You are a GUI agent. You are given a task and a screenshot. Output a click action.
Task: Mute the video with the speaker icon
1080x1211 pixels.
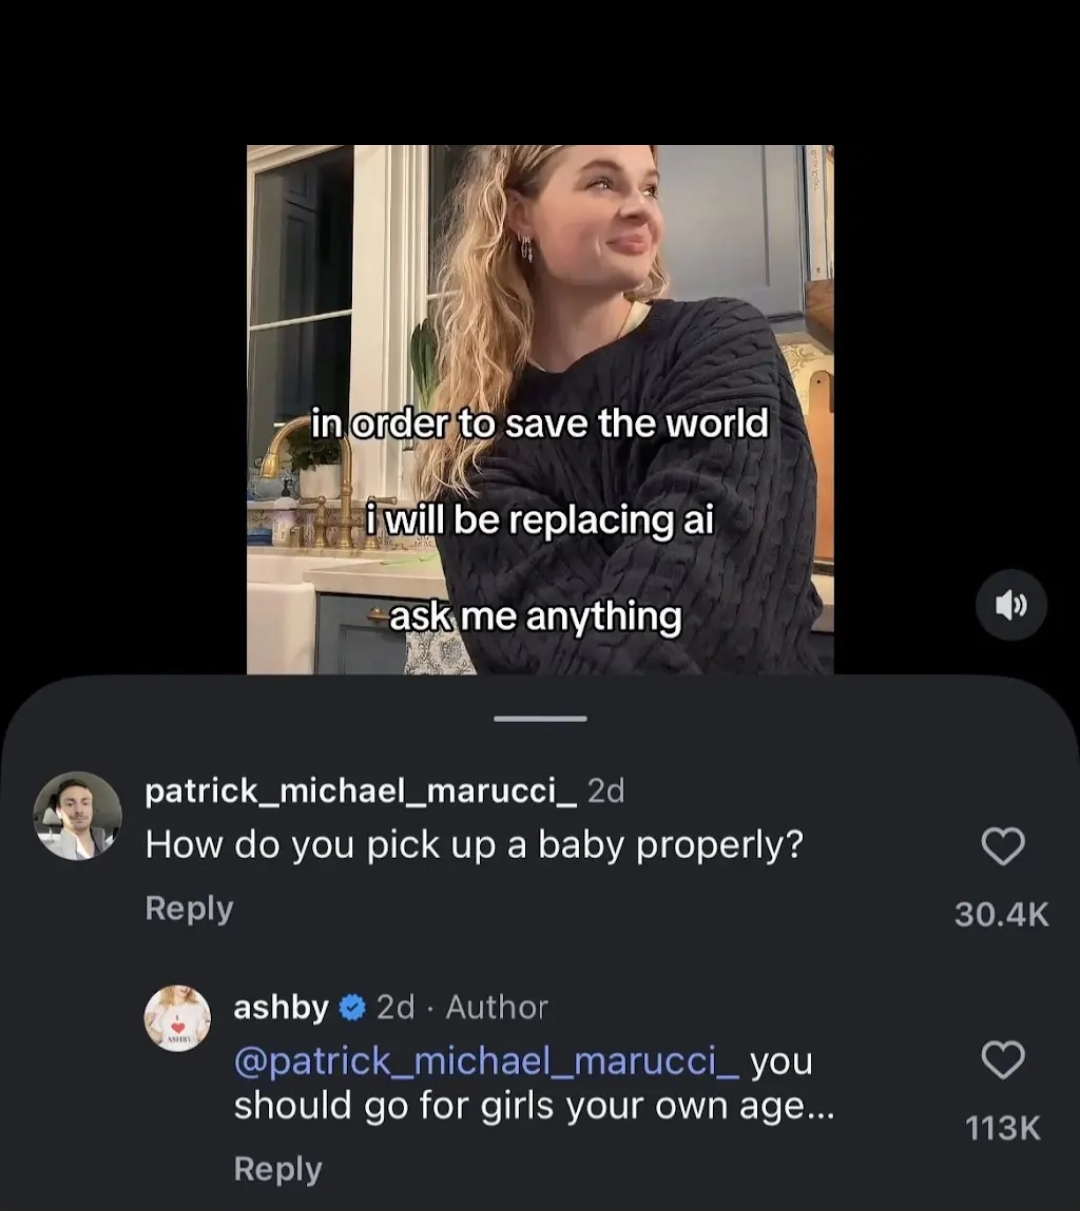(x=1010, y=605)
